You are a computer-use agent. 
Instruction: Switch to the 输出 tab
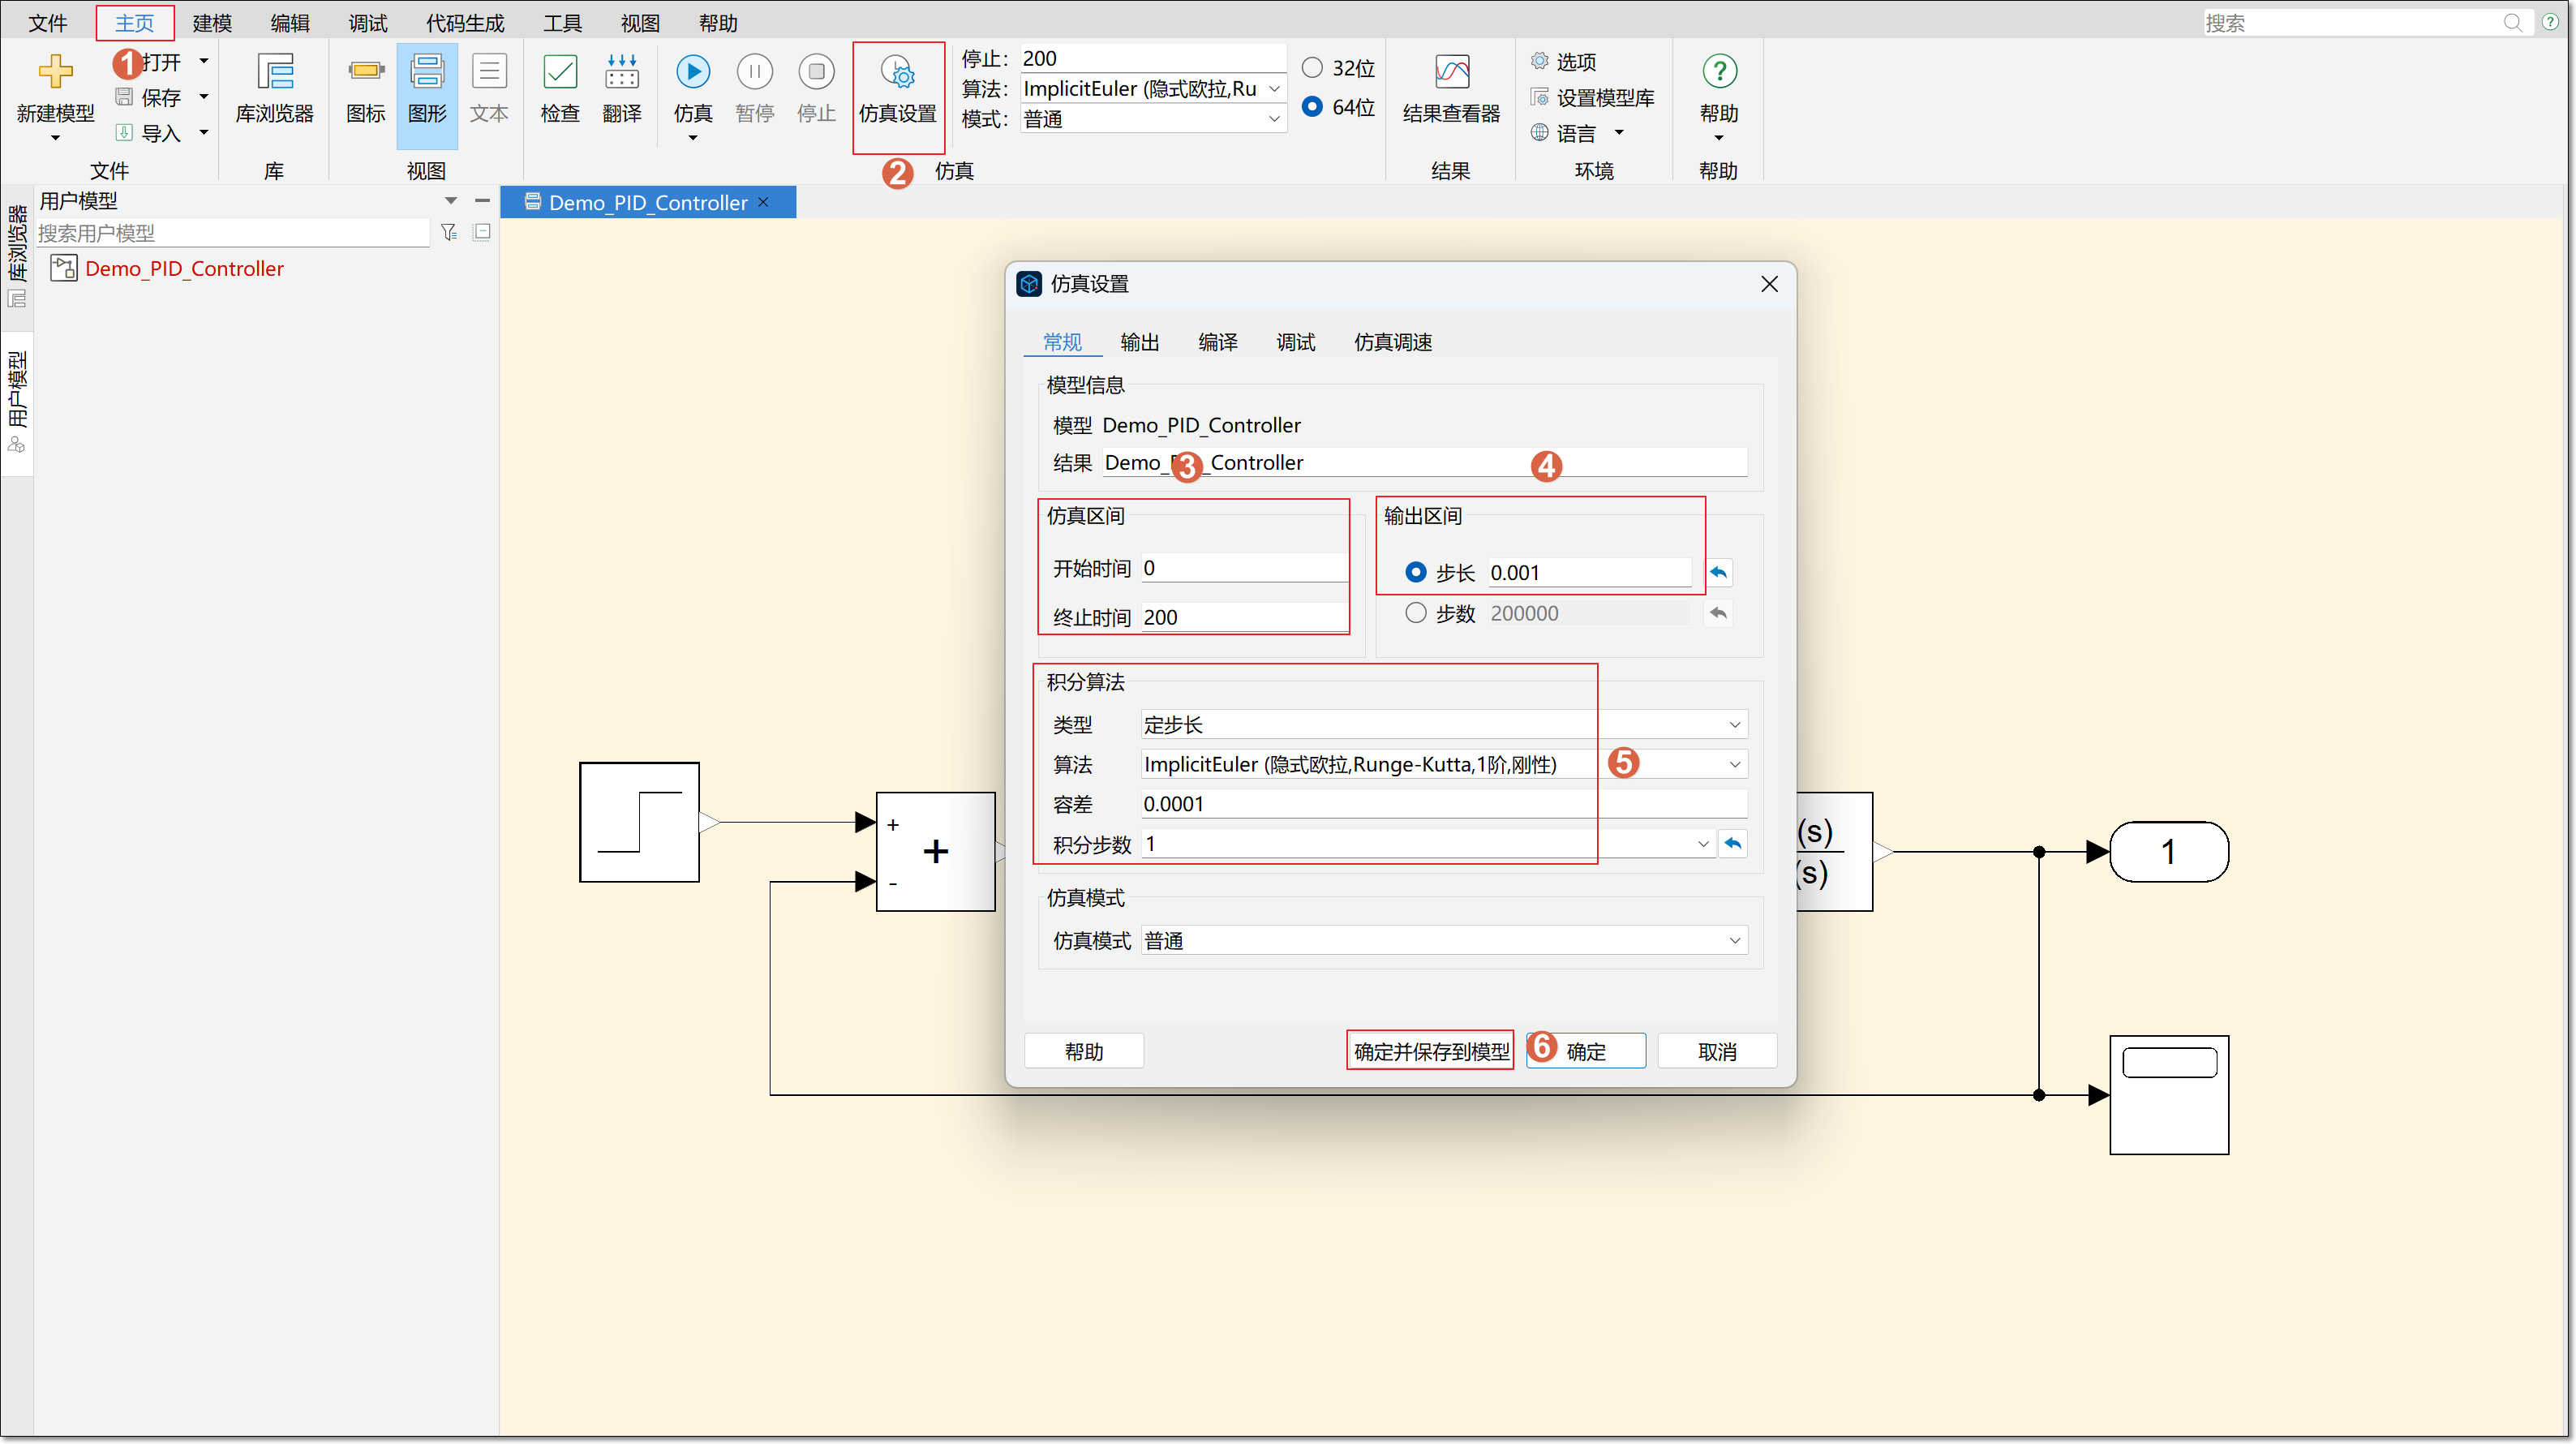click(x=1139, y=342)
